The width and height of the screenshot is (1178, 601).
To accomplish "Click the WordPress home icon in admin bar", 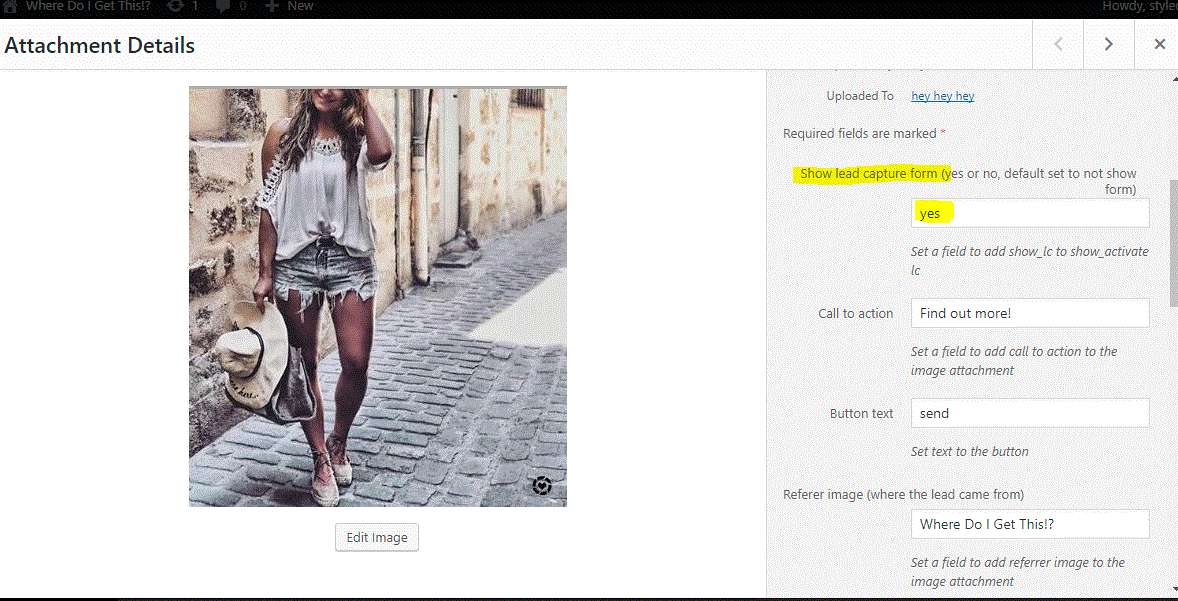I will click(10, 6).
